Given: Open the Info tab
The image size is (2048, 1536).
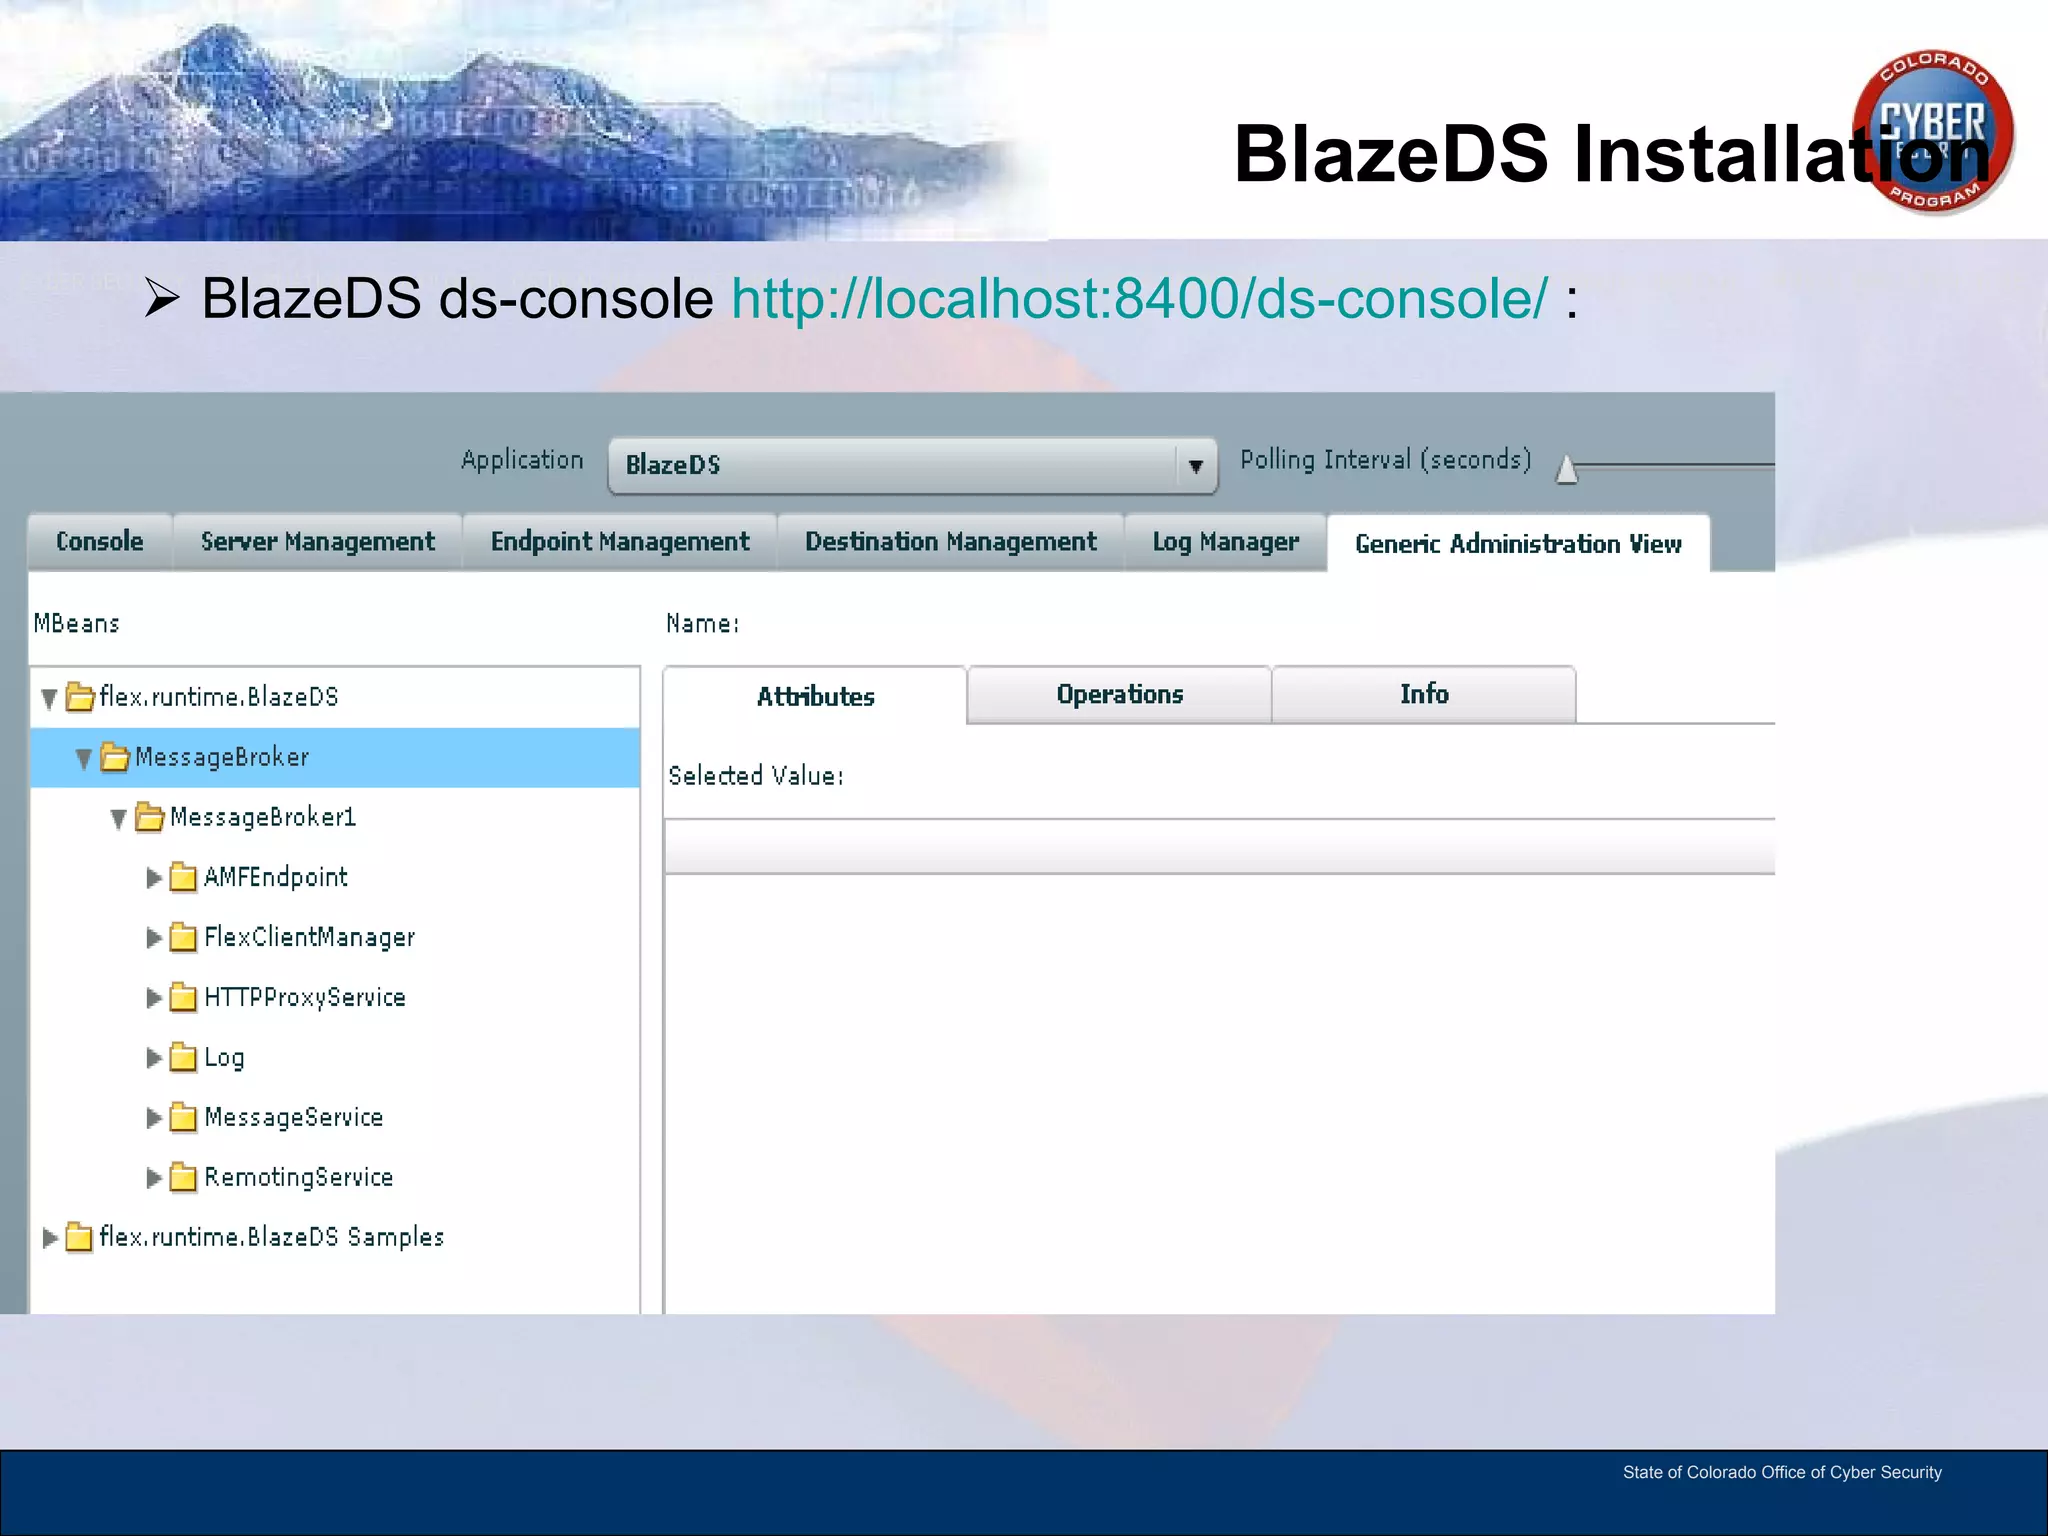Looking at the screenshot, I should pyautogui.click(x=1424, y=694).
